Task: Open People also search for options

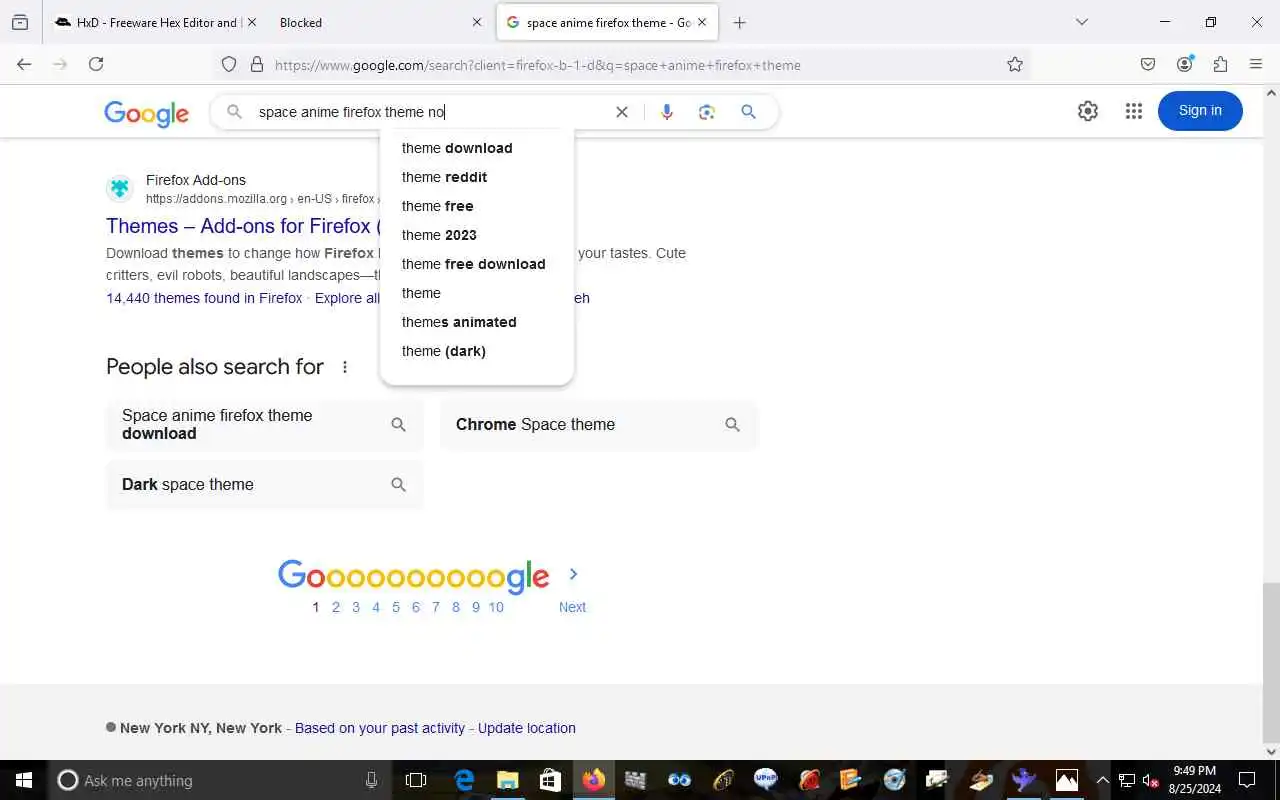Action: pos(345,367)
